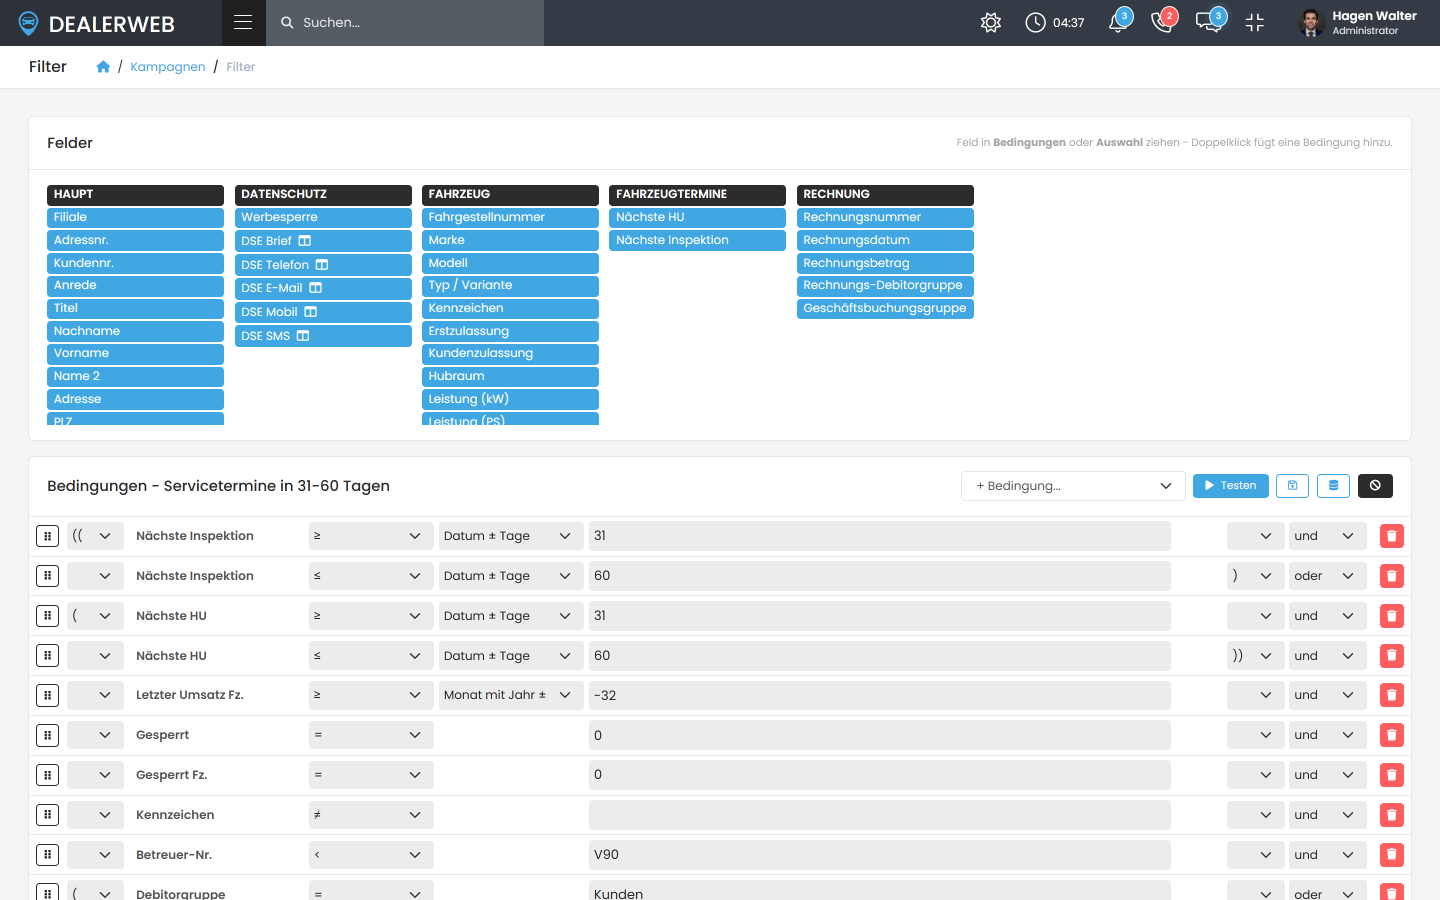Screen dimensions: 1440x900
Task: Open the hamburger navigation menu
Action: click(x=243, y=22)
